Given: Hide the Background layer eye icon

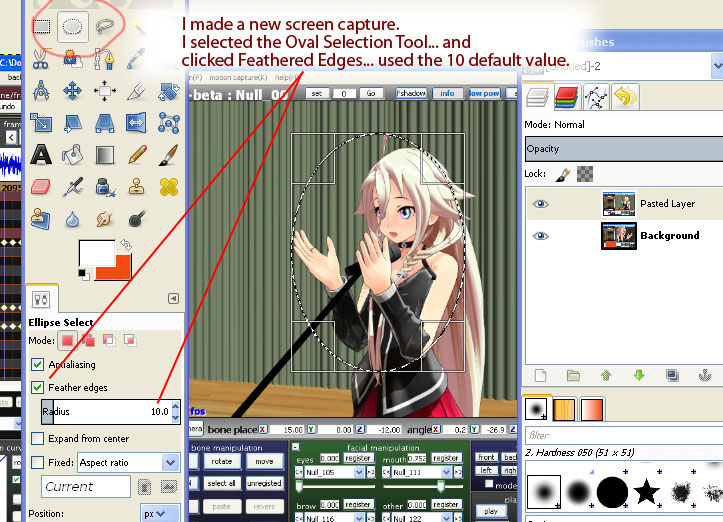Looking at the screenshot, I should (540, 236).
